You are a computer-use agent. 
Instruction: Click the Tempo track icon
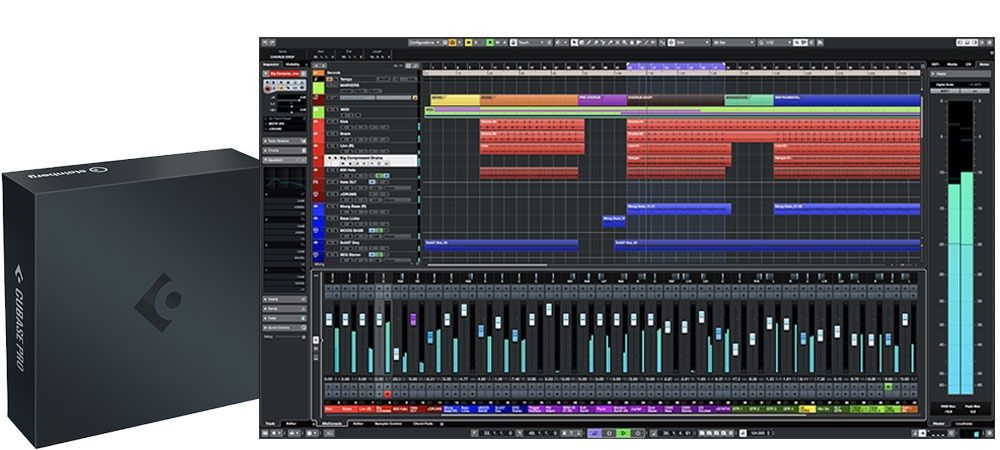tap(316, 78)
